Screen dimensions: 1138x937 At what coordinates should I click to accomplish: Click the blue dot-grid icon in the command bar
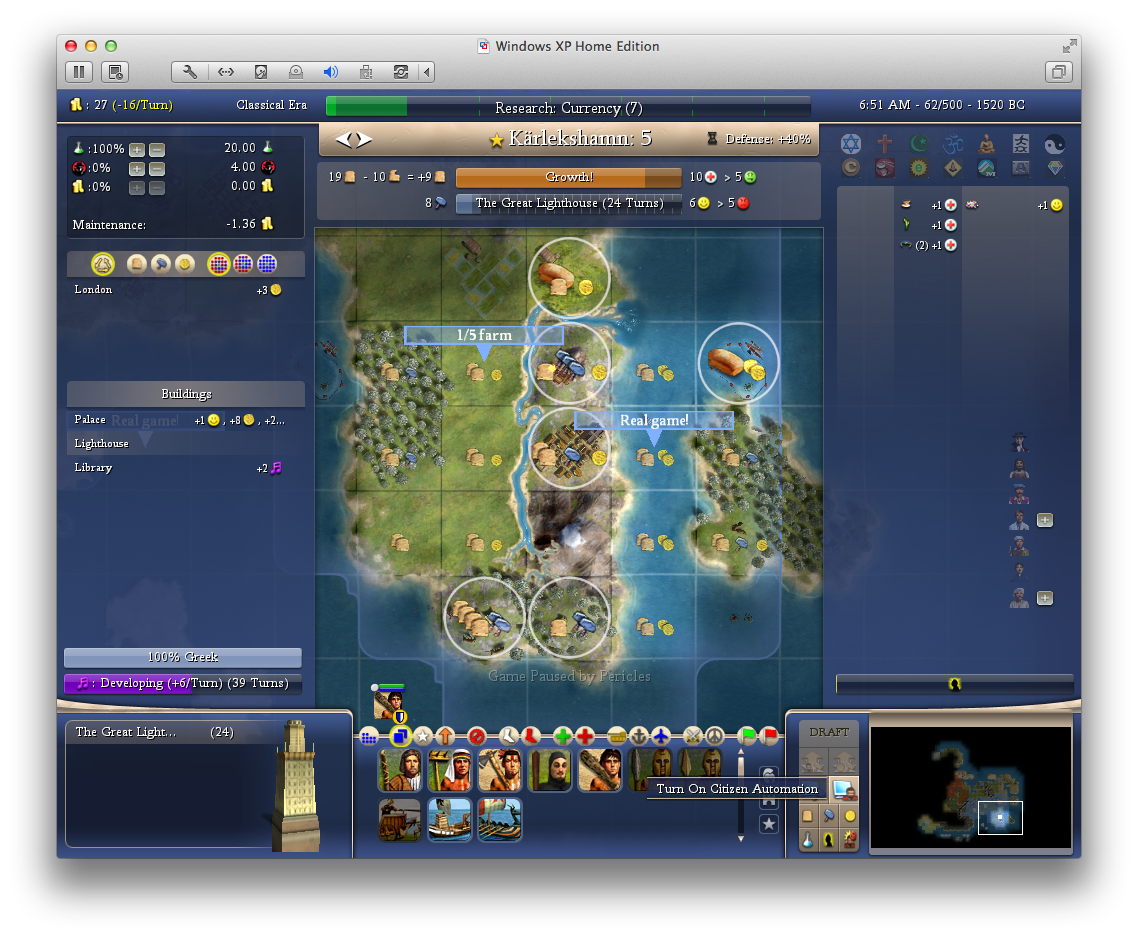[369, 737]
